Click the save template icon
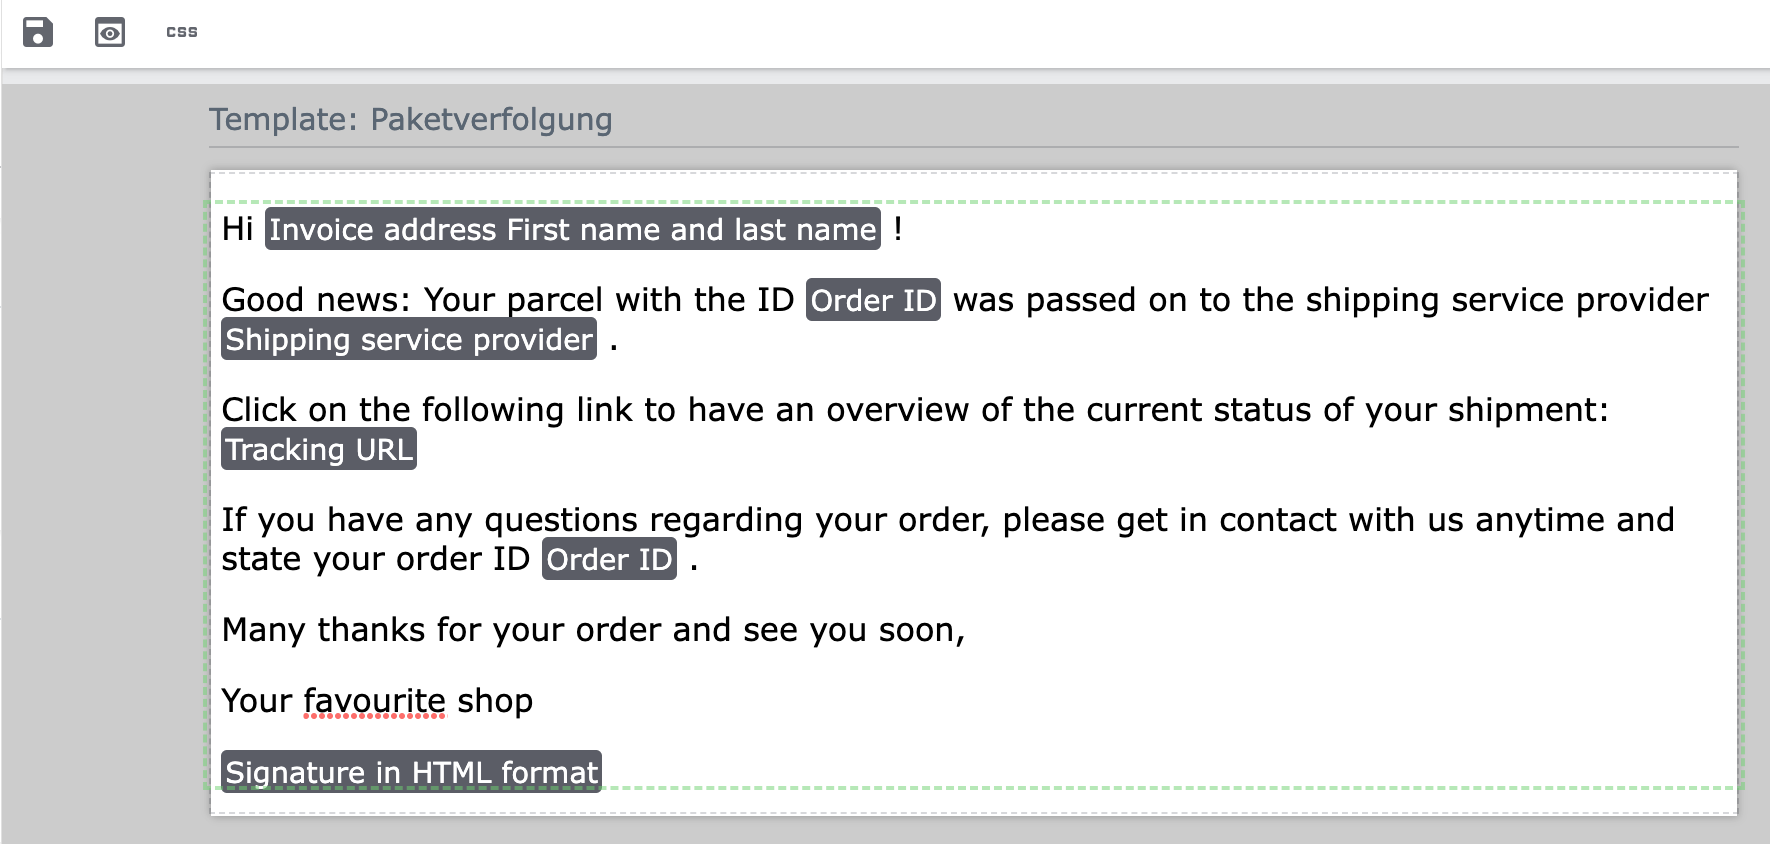This screenshot has width=1770, height=844. pos(38,32)
